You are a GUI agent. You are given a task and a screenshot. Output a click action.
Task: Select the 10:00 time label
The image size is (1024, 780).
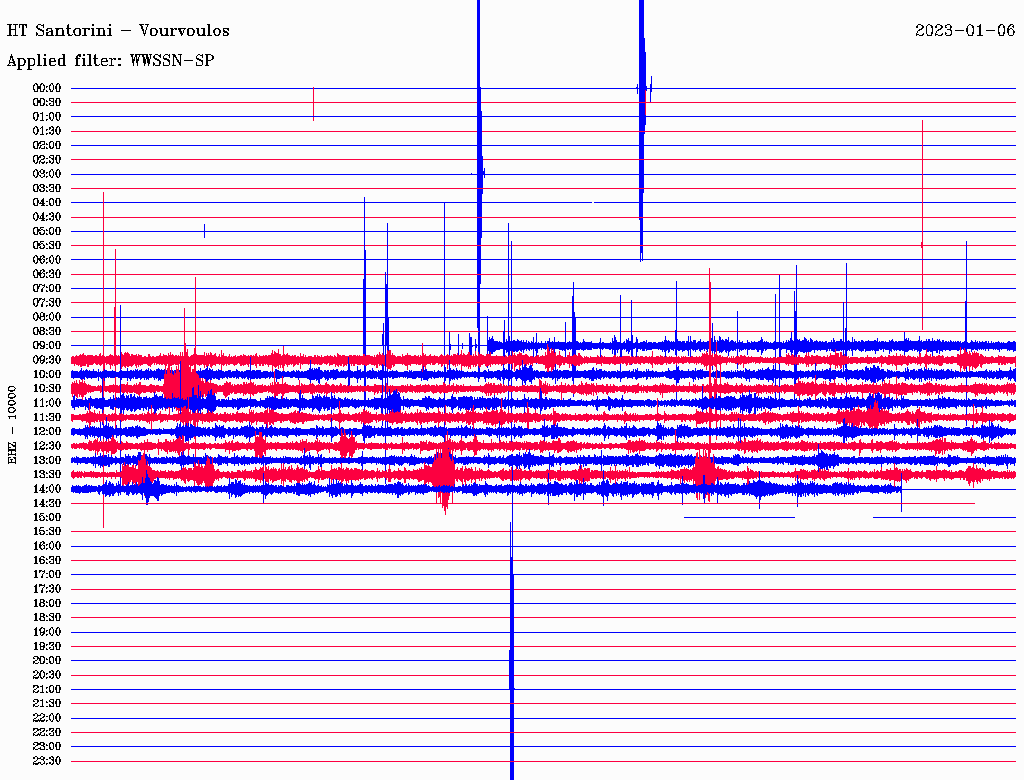click(46, 374)
